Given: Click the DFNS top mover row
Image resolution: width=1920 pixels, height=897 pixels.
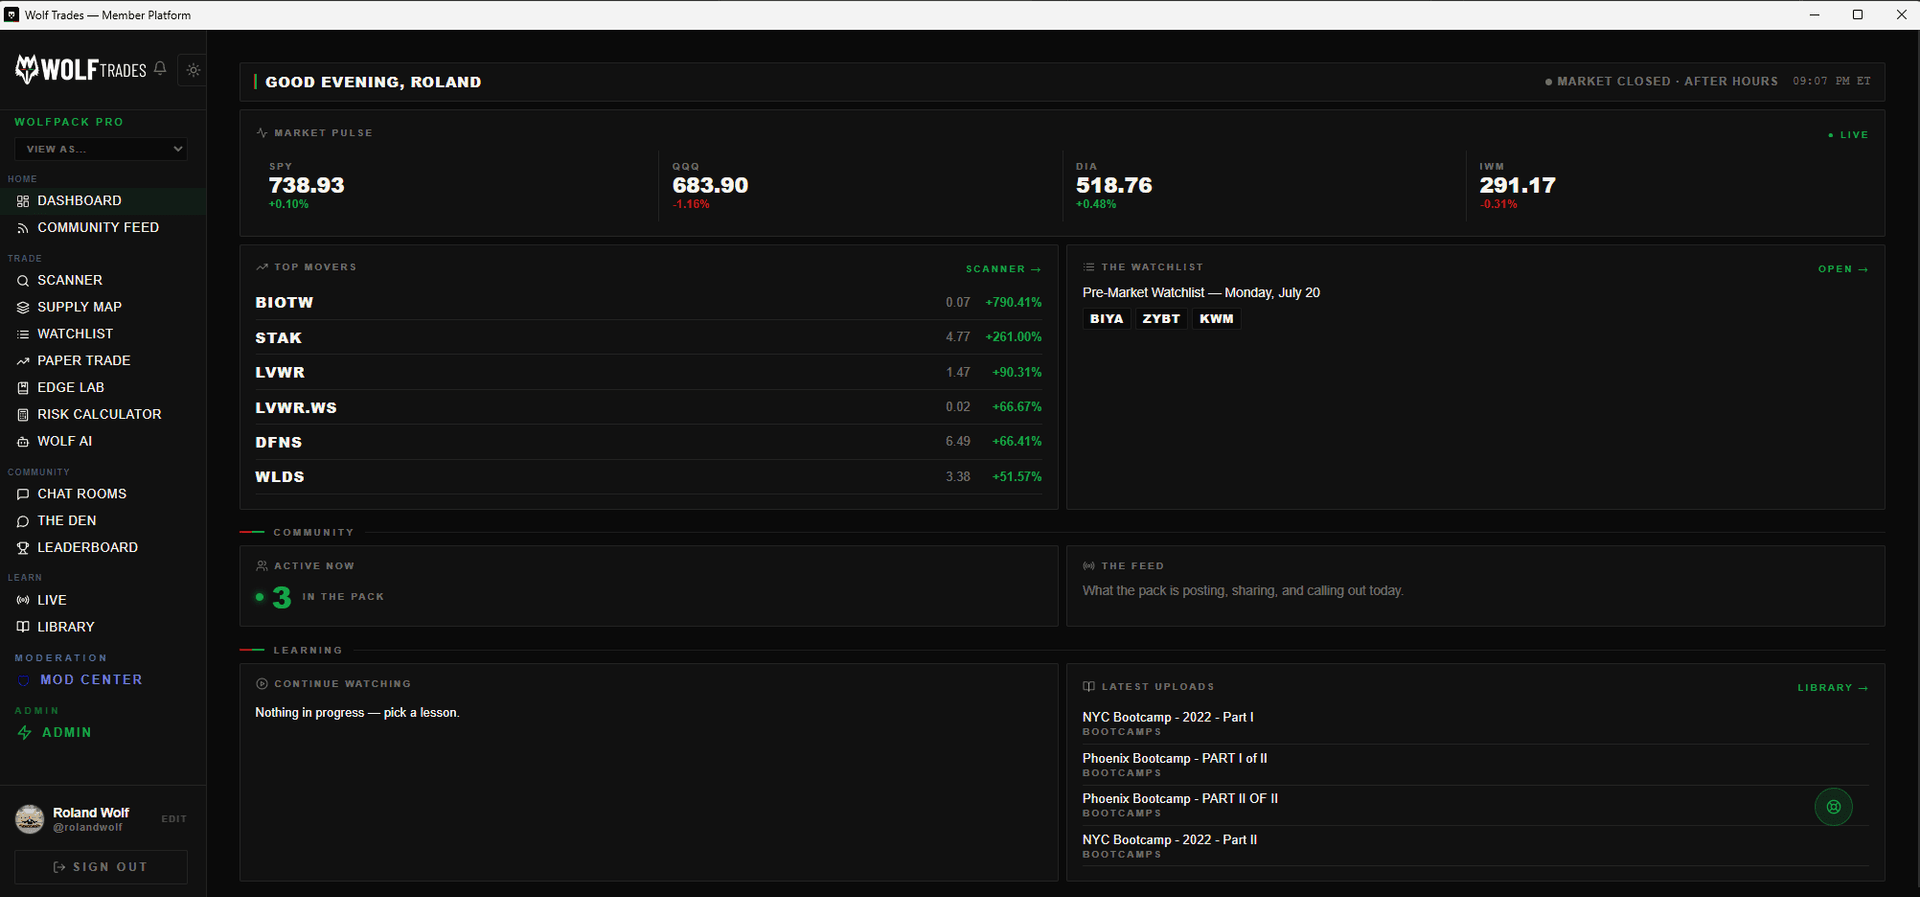Looking at the screenshot, I should point(648,442).
